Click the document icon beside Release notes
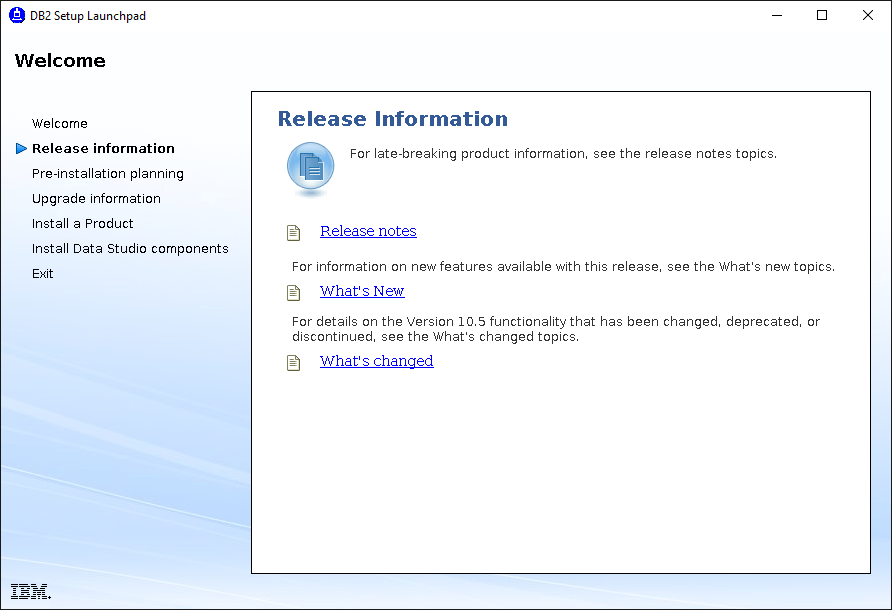The image size is (893, 610). pyautogui.click(x=293, y=232)
